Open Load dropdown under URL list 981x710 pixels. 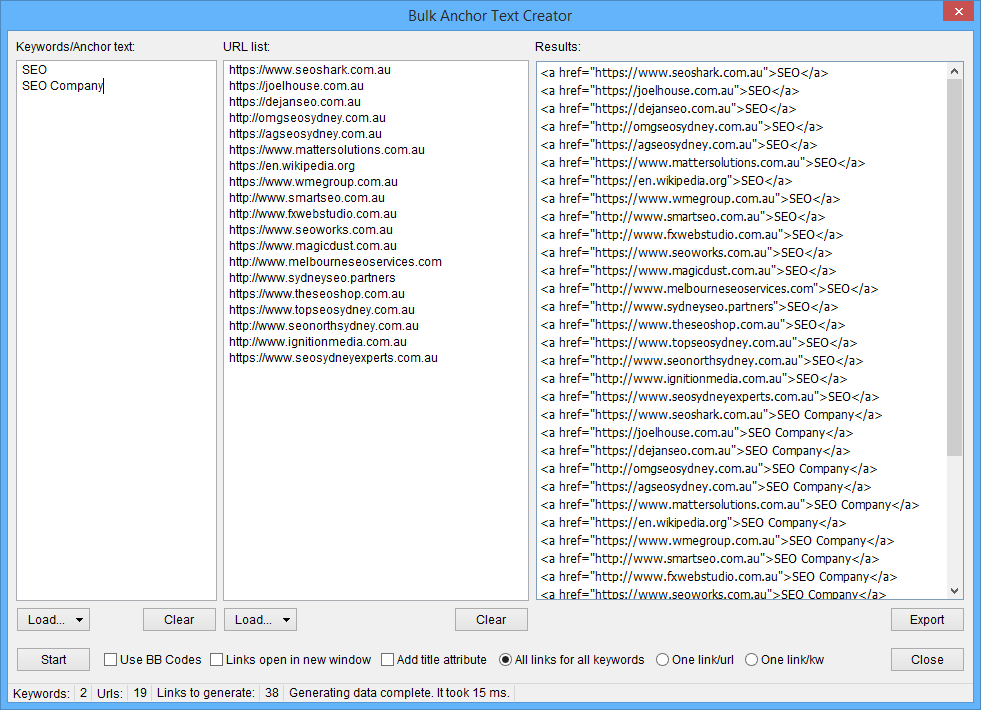click(260, 620)
